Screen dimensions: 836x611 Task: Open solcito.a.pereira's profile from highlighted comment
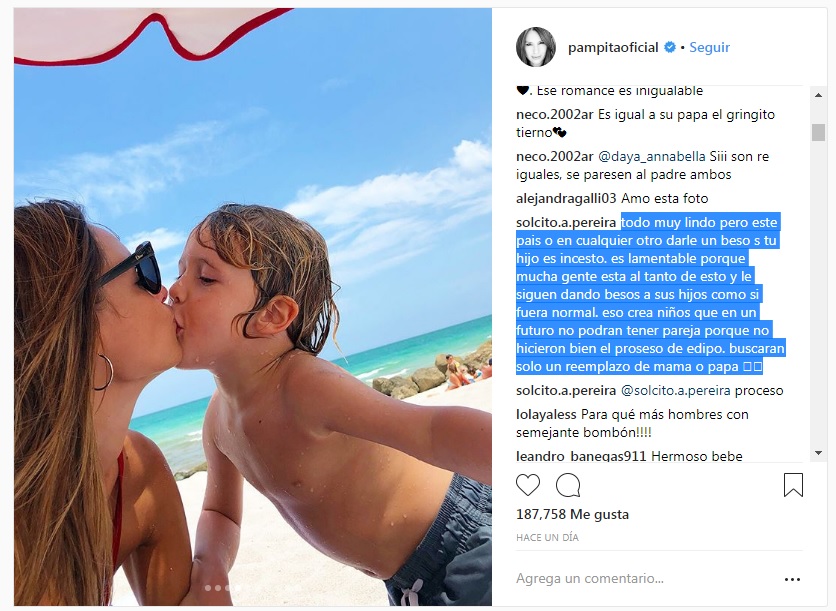566,222
